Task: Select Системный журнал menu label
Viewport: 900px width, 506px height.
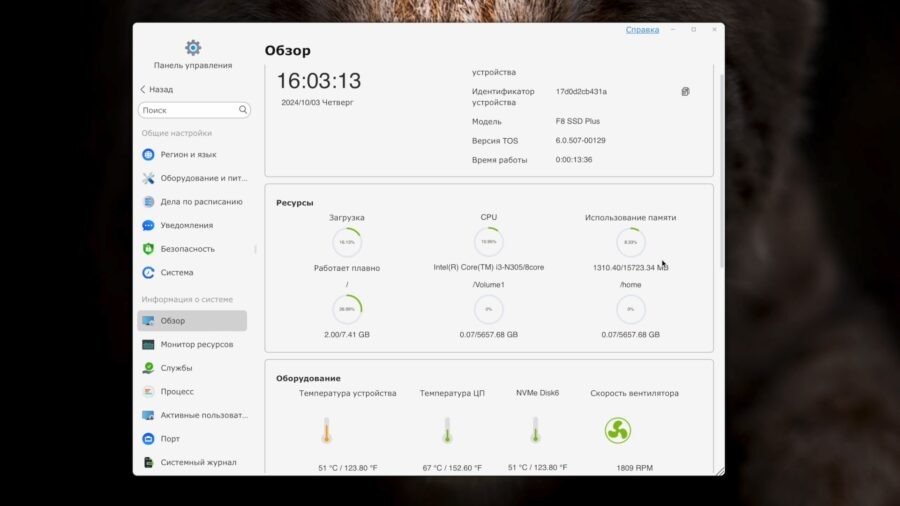Action: 198,462
